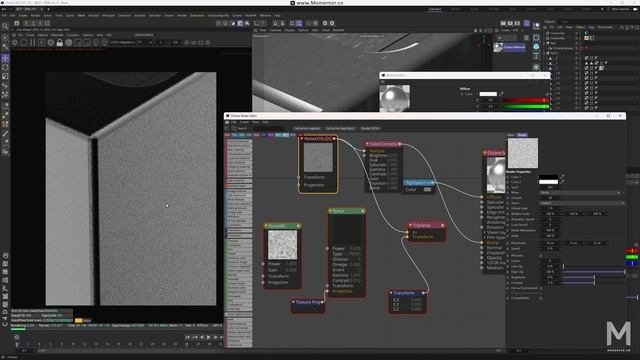640x360 pixels.
Task: Collapse the Texture Proj node triangle
Action: 293,302
